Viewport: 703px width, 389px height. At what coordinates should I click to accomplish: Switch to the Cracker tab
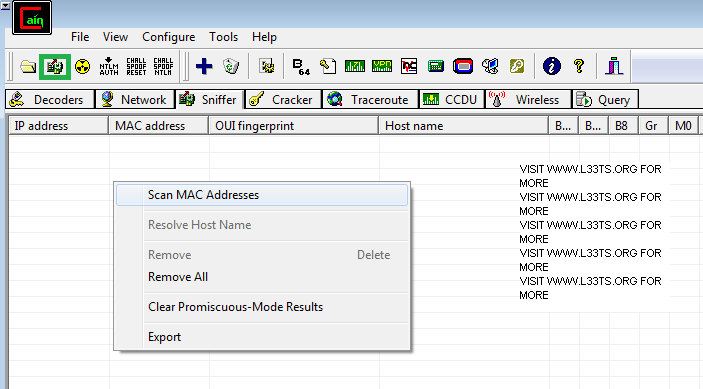(x=283, y=99)
